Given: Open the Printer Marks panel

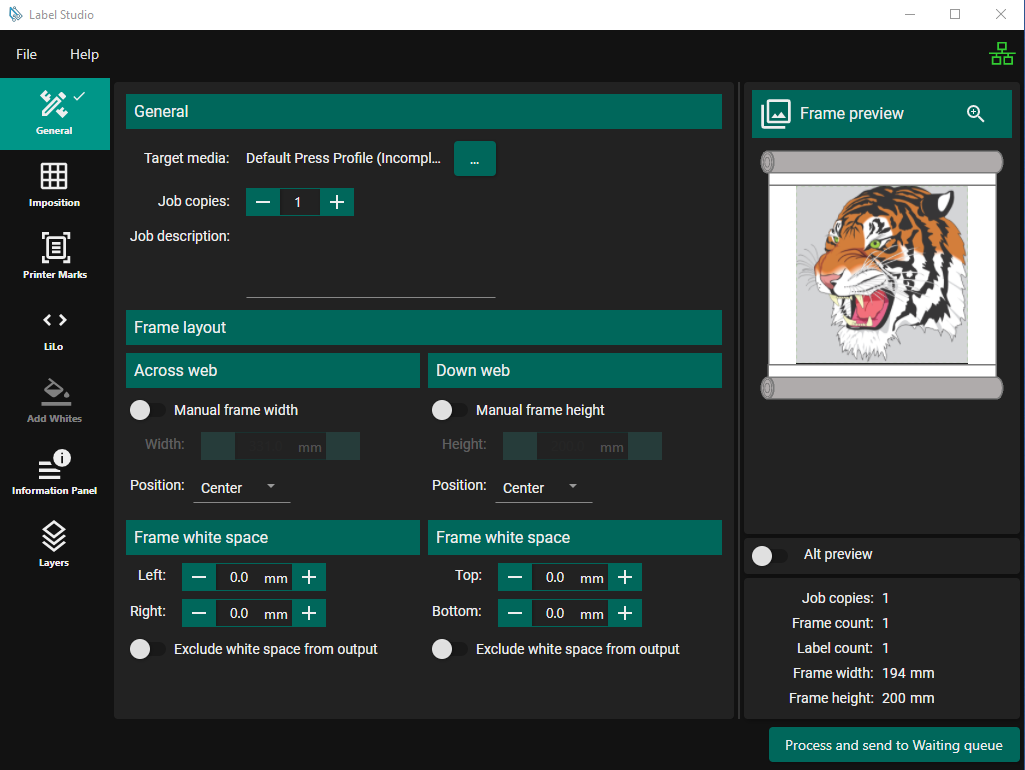Looking at the screenshot, I should [54, 257].
